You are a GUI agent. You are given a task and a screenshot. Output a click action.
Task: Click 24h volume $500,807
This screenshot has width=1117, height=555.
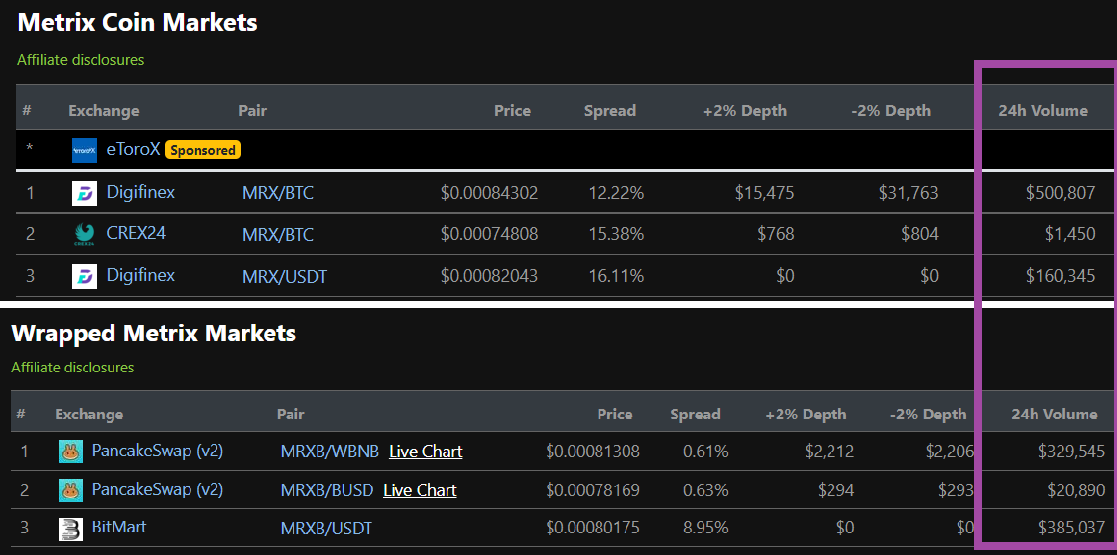[1060, 193]
